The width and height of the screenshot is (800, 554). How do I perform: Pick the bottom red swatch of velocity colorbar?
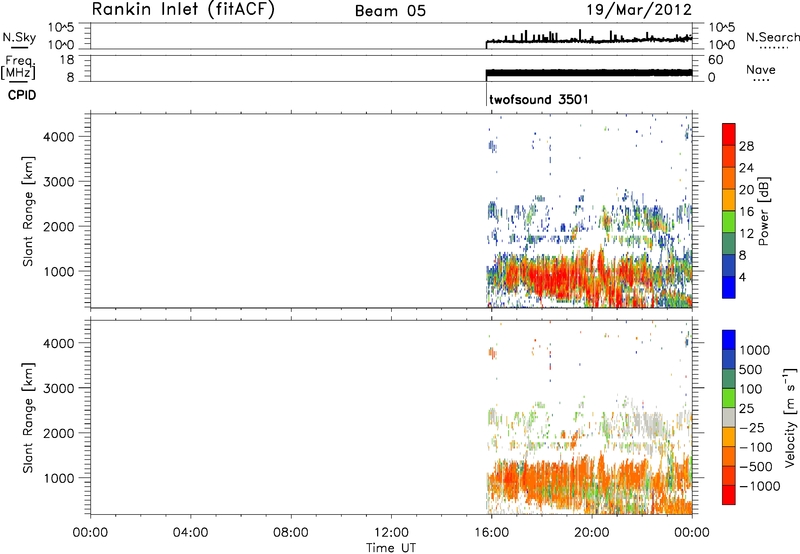point(729,495)
